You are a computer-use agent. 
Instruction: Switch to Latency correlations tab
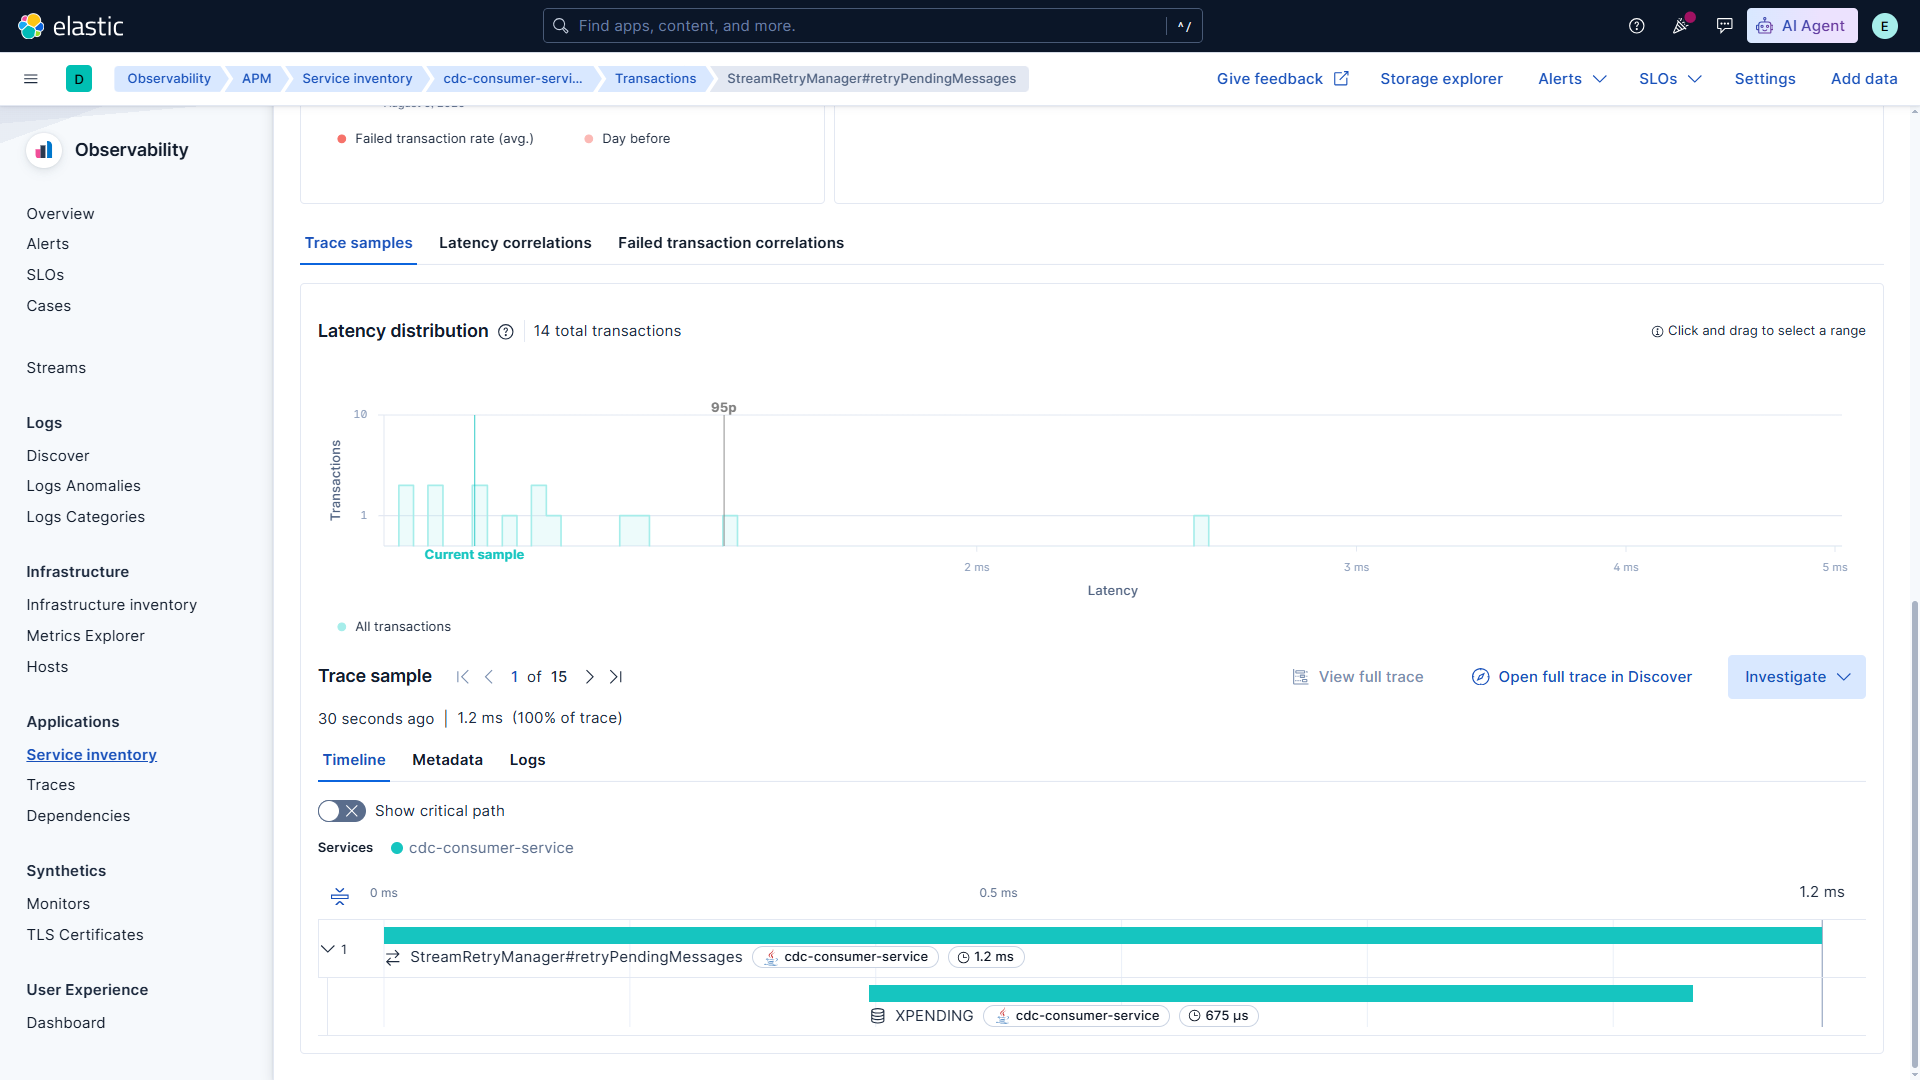pyautogui.click(x=515, y=243)
